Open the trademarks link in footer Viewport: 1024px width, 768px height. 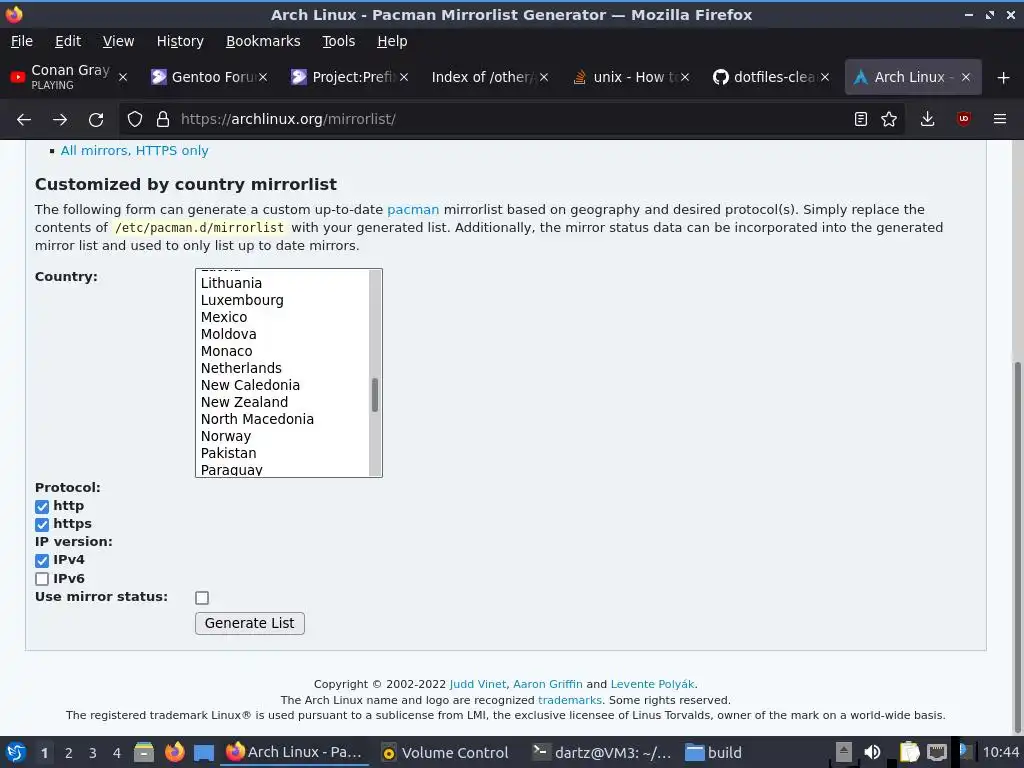click(569, 700)
